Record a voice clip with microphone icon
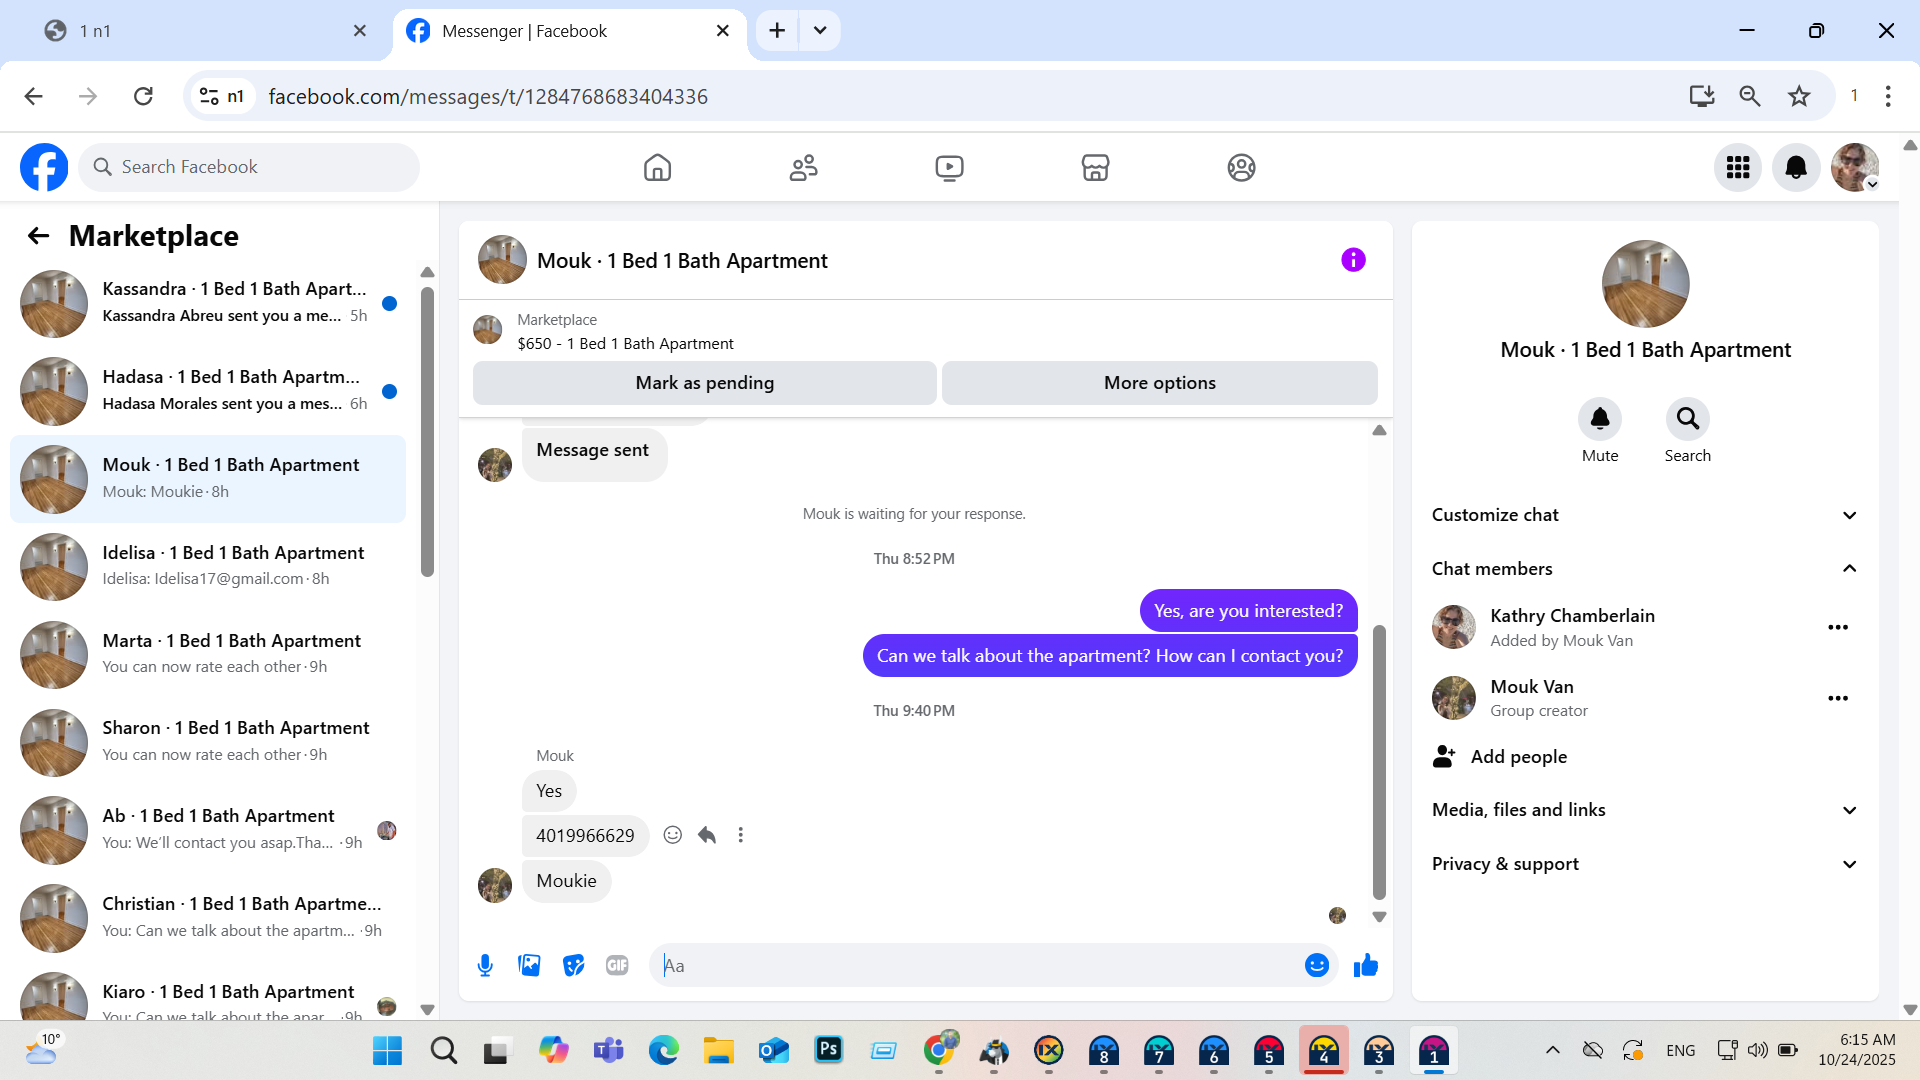This screenshot has width=1920, height=1080. (485, 965)
